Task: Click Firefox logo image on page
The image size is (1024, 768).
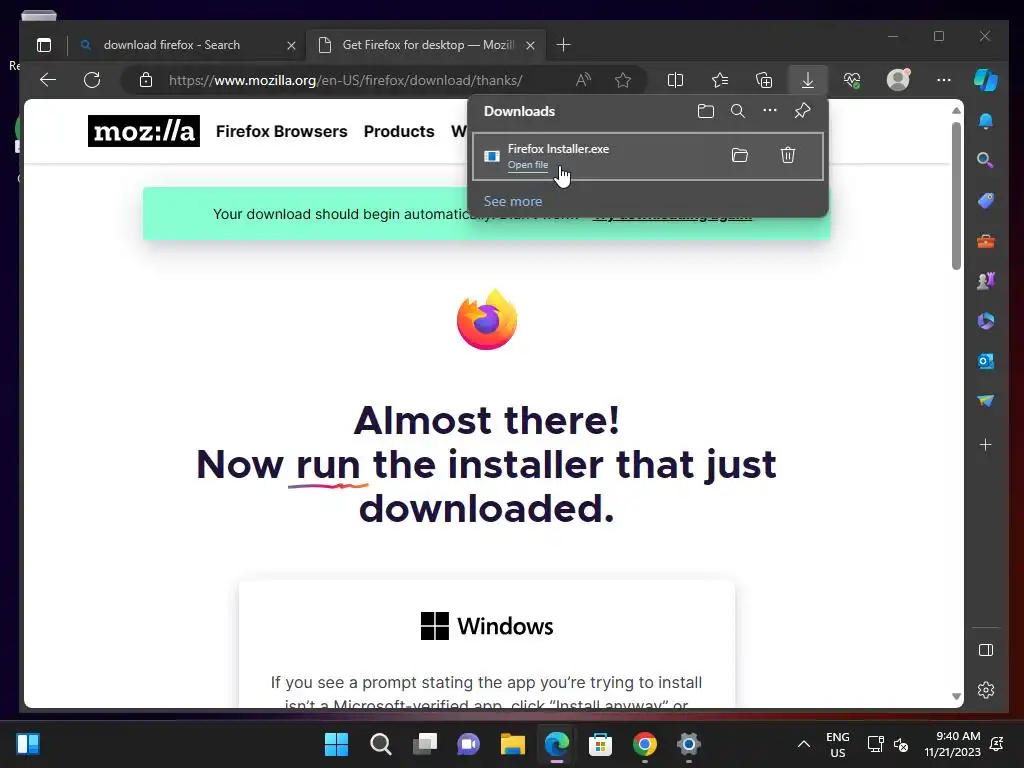Action: pos(487,319)
